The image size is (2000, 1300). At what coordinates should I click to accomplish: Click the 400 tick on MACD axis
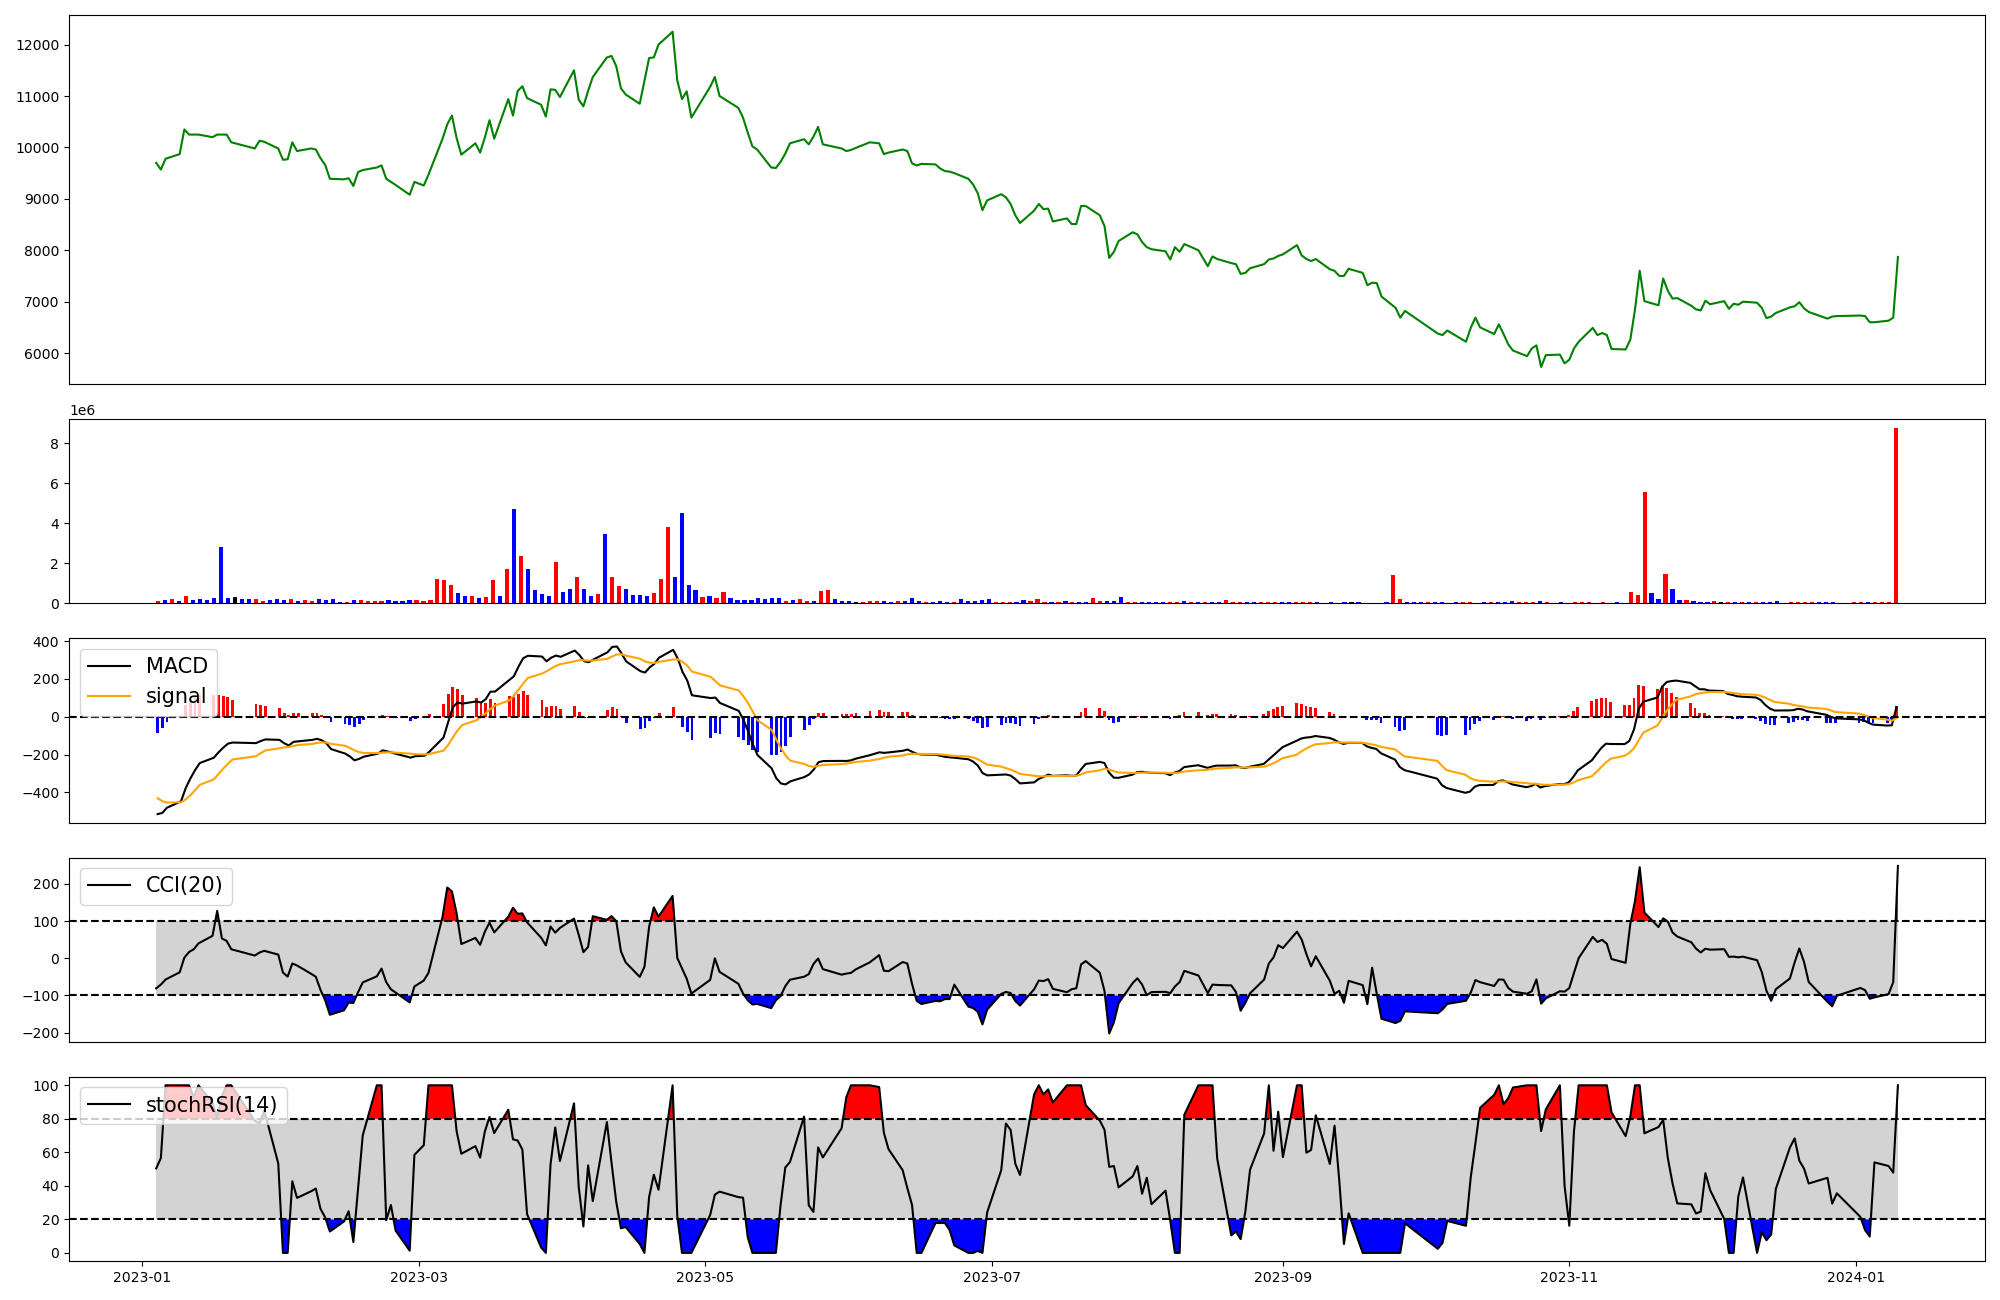tap(45, 642)
